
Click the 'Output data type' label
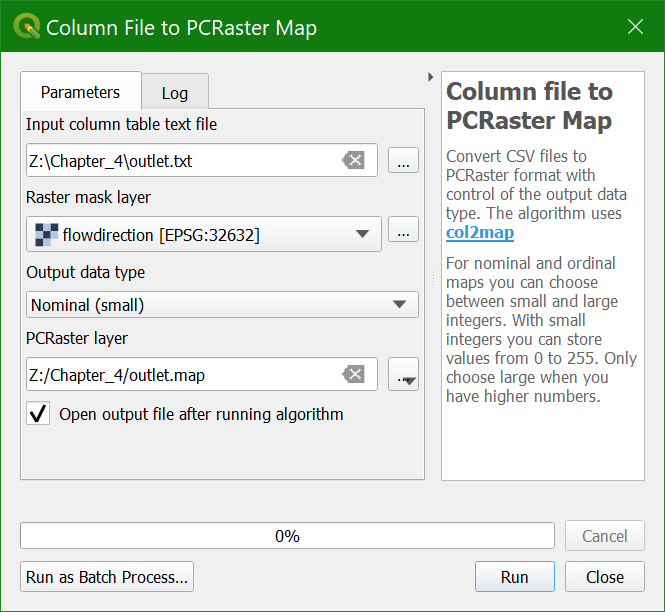(85, 272)
